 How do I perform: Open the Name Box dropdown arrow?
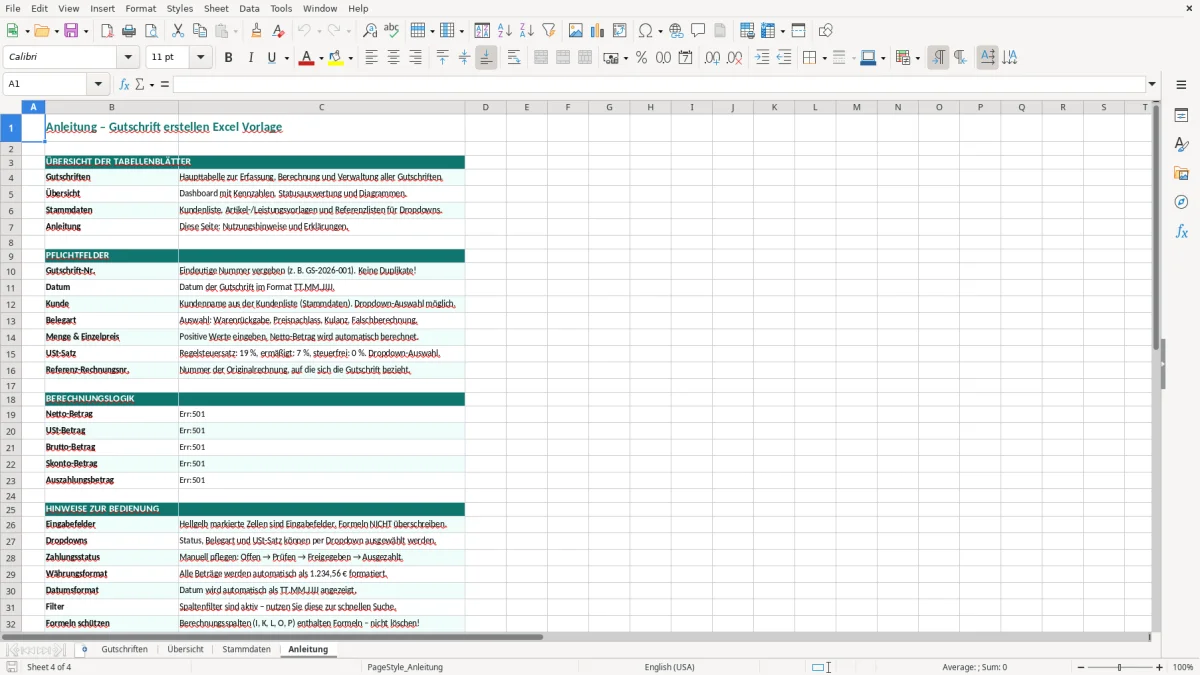pyautogui.click(x=98, y=84)
